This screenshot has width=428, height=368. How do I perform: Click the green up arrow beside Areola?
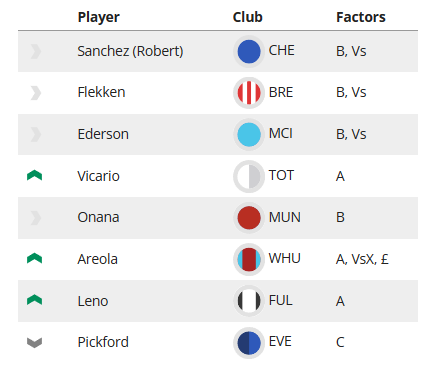click(34, 258)
